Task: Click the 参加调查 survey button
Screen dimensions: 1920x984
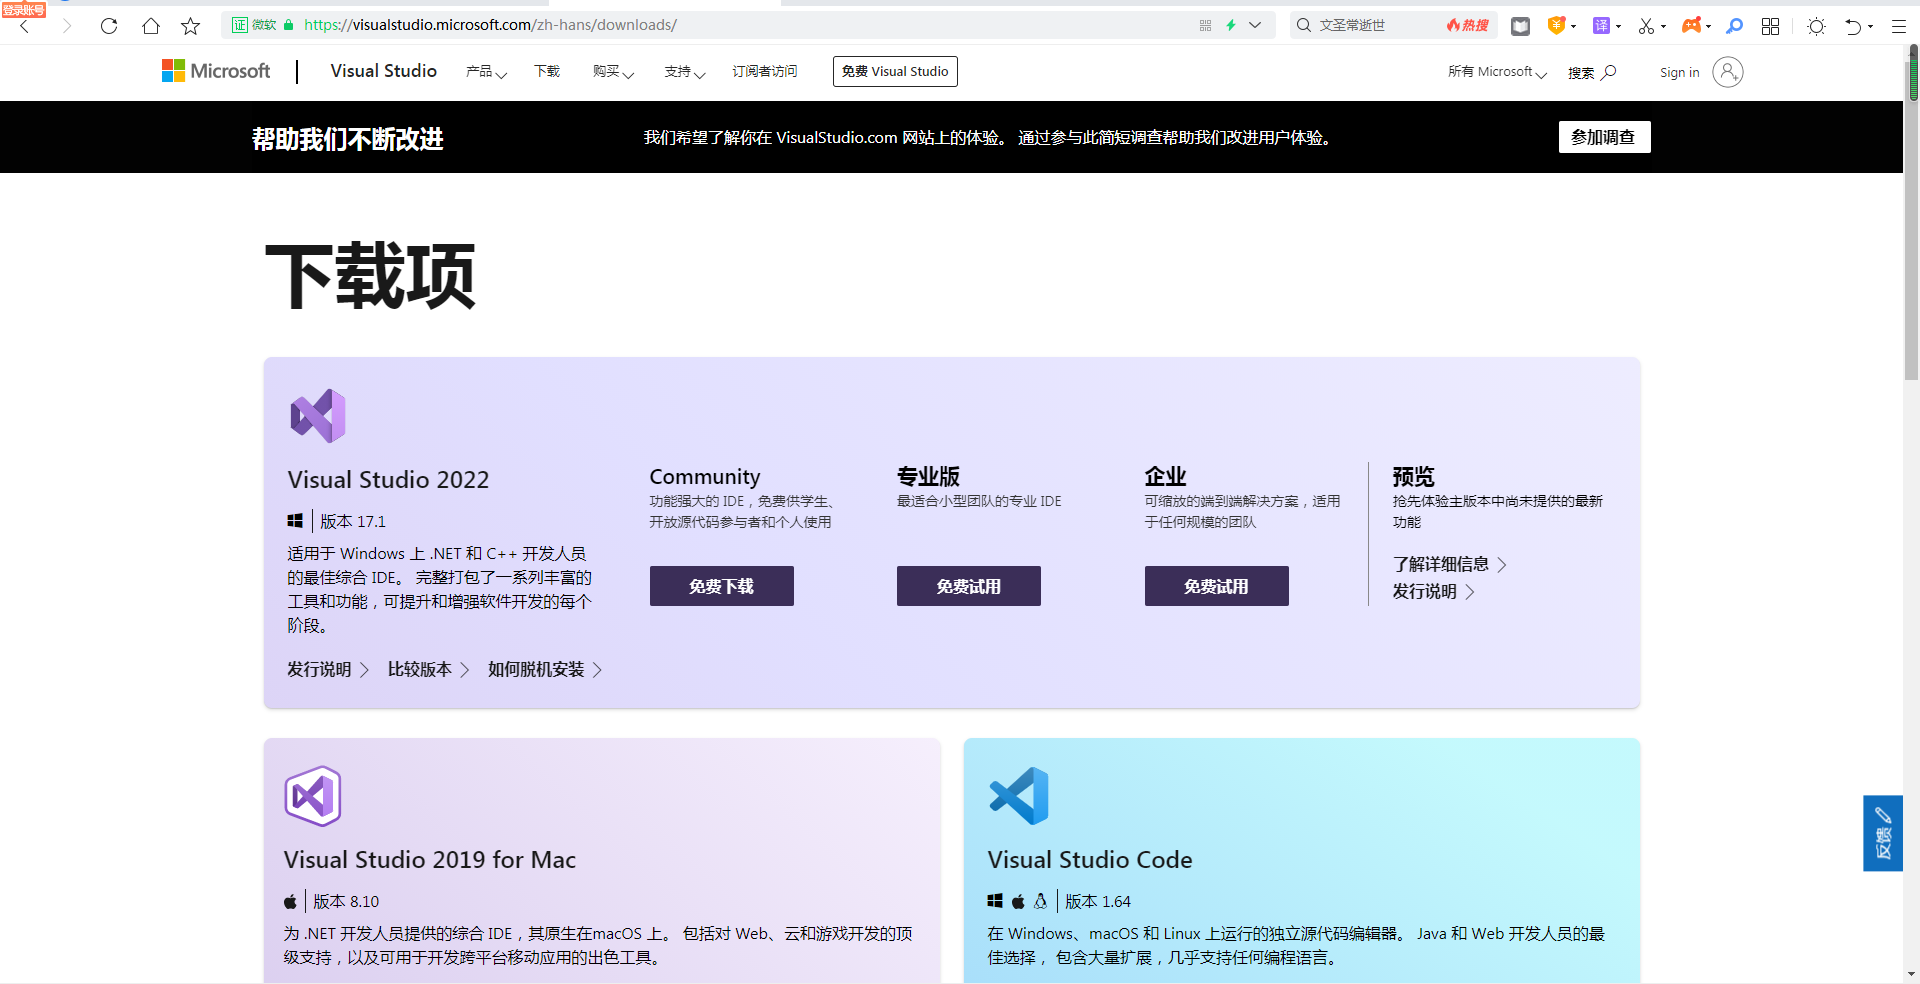Action: coord(1604,137)
